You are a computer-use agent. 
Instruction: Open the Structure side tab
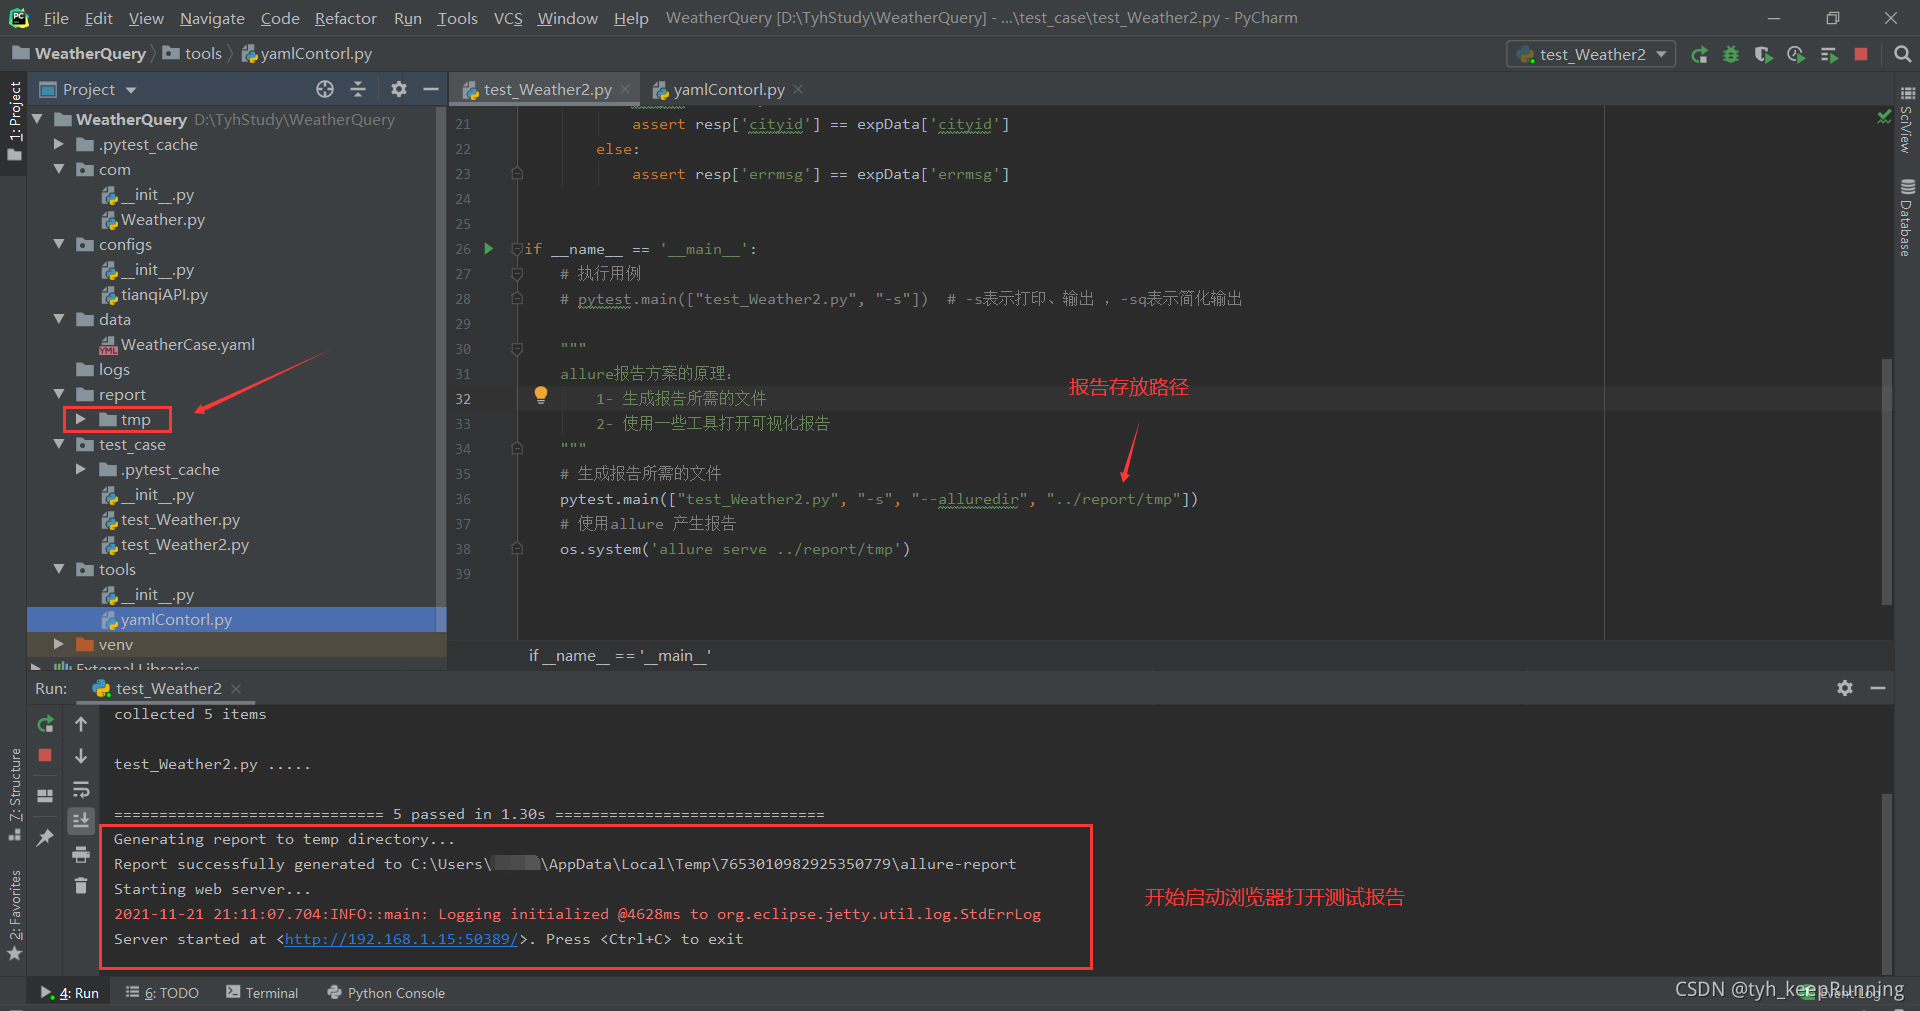(15, 793)
